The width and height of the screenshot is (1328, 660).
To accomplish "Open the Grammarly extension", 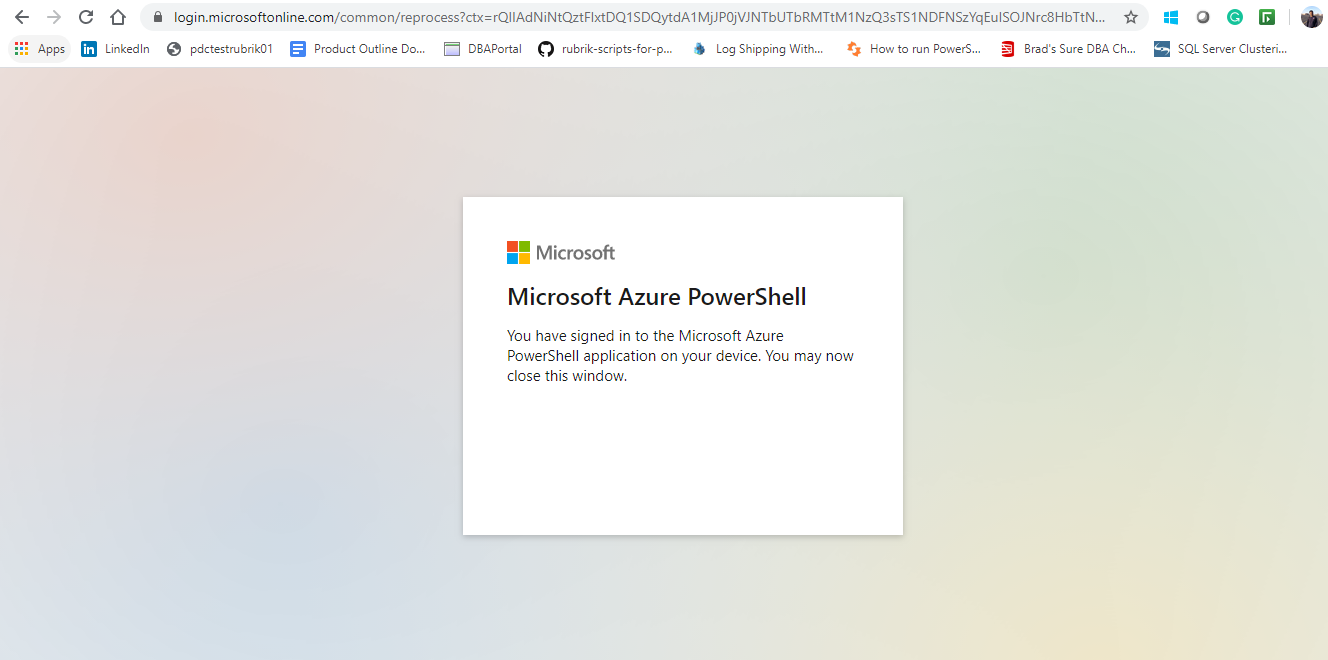I will 1235,17.
